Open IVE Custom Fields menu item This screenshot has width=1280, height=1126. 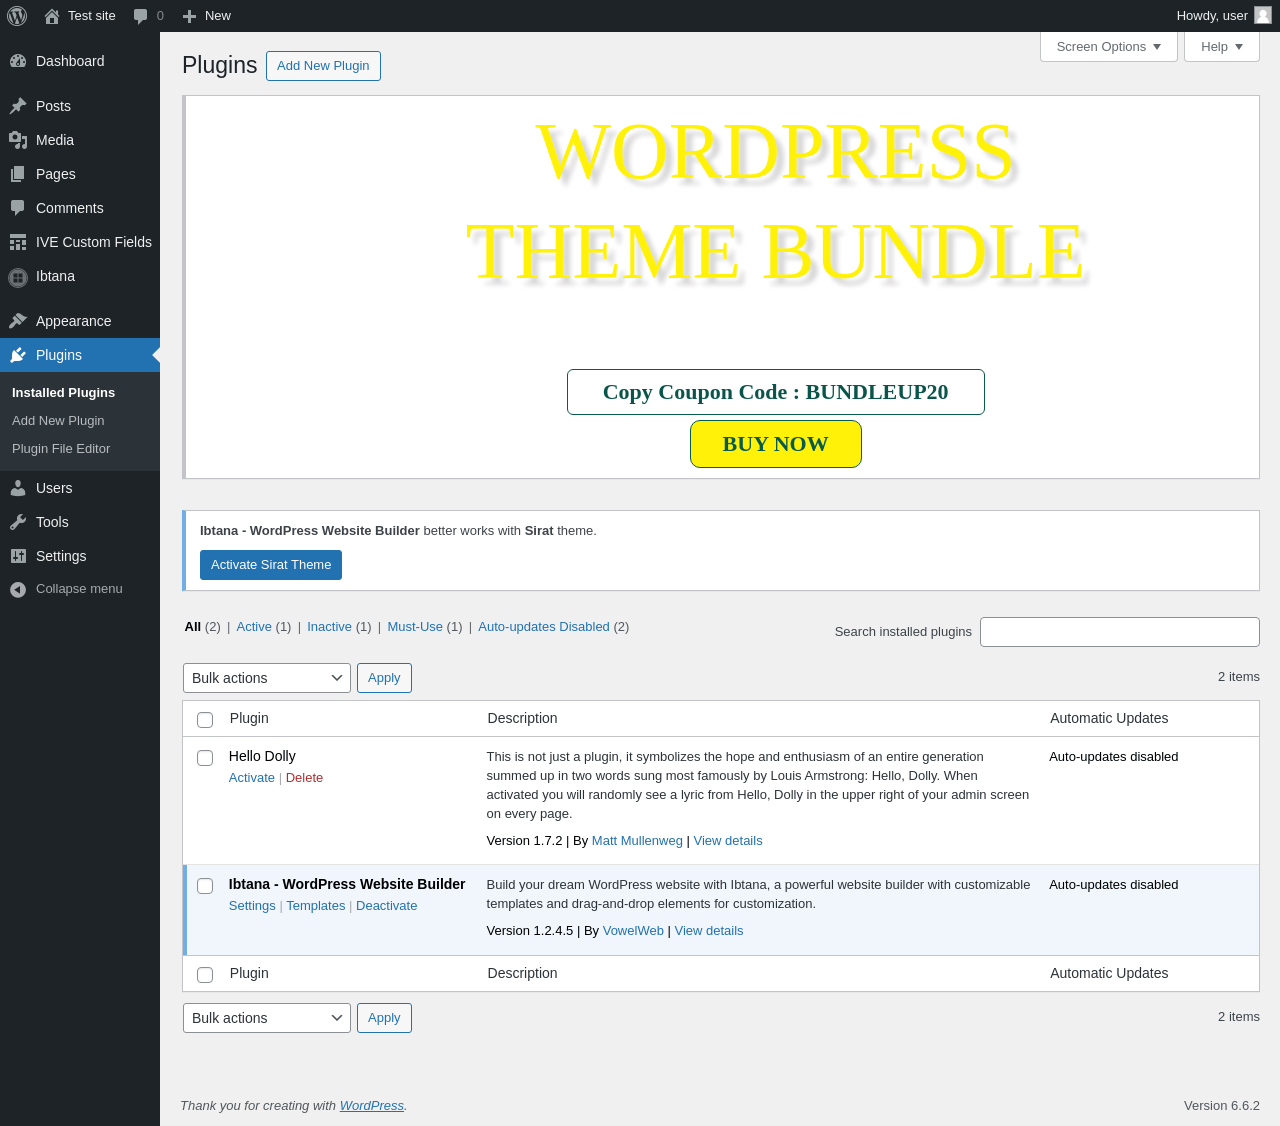click(x=80, y=242)
